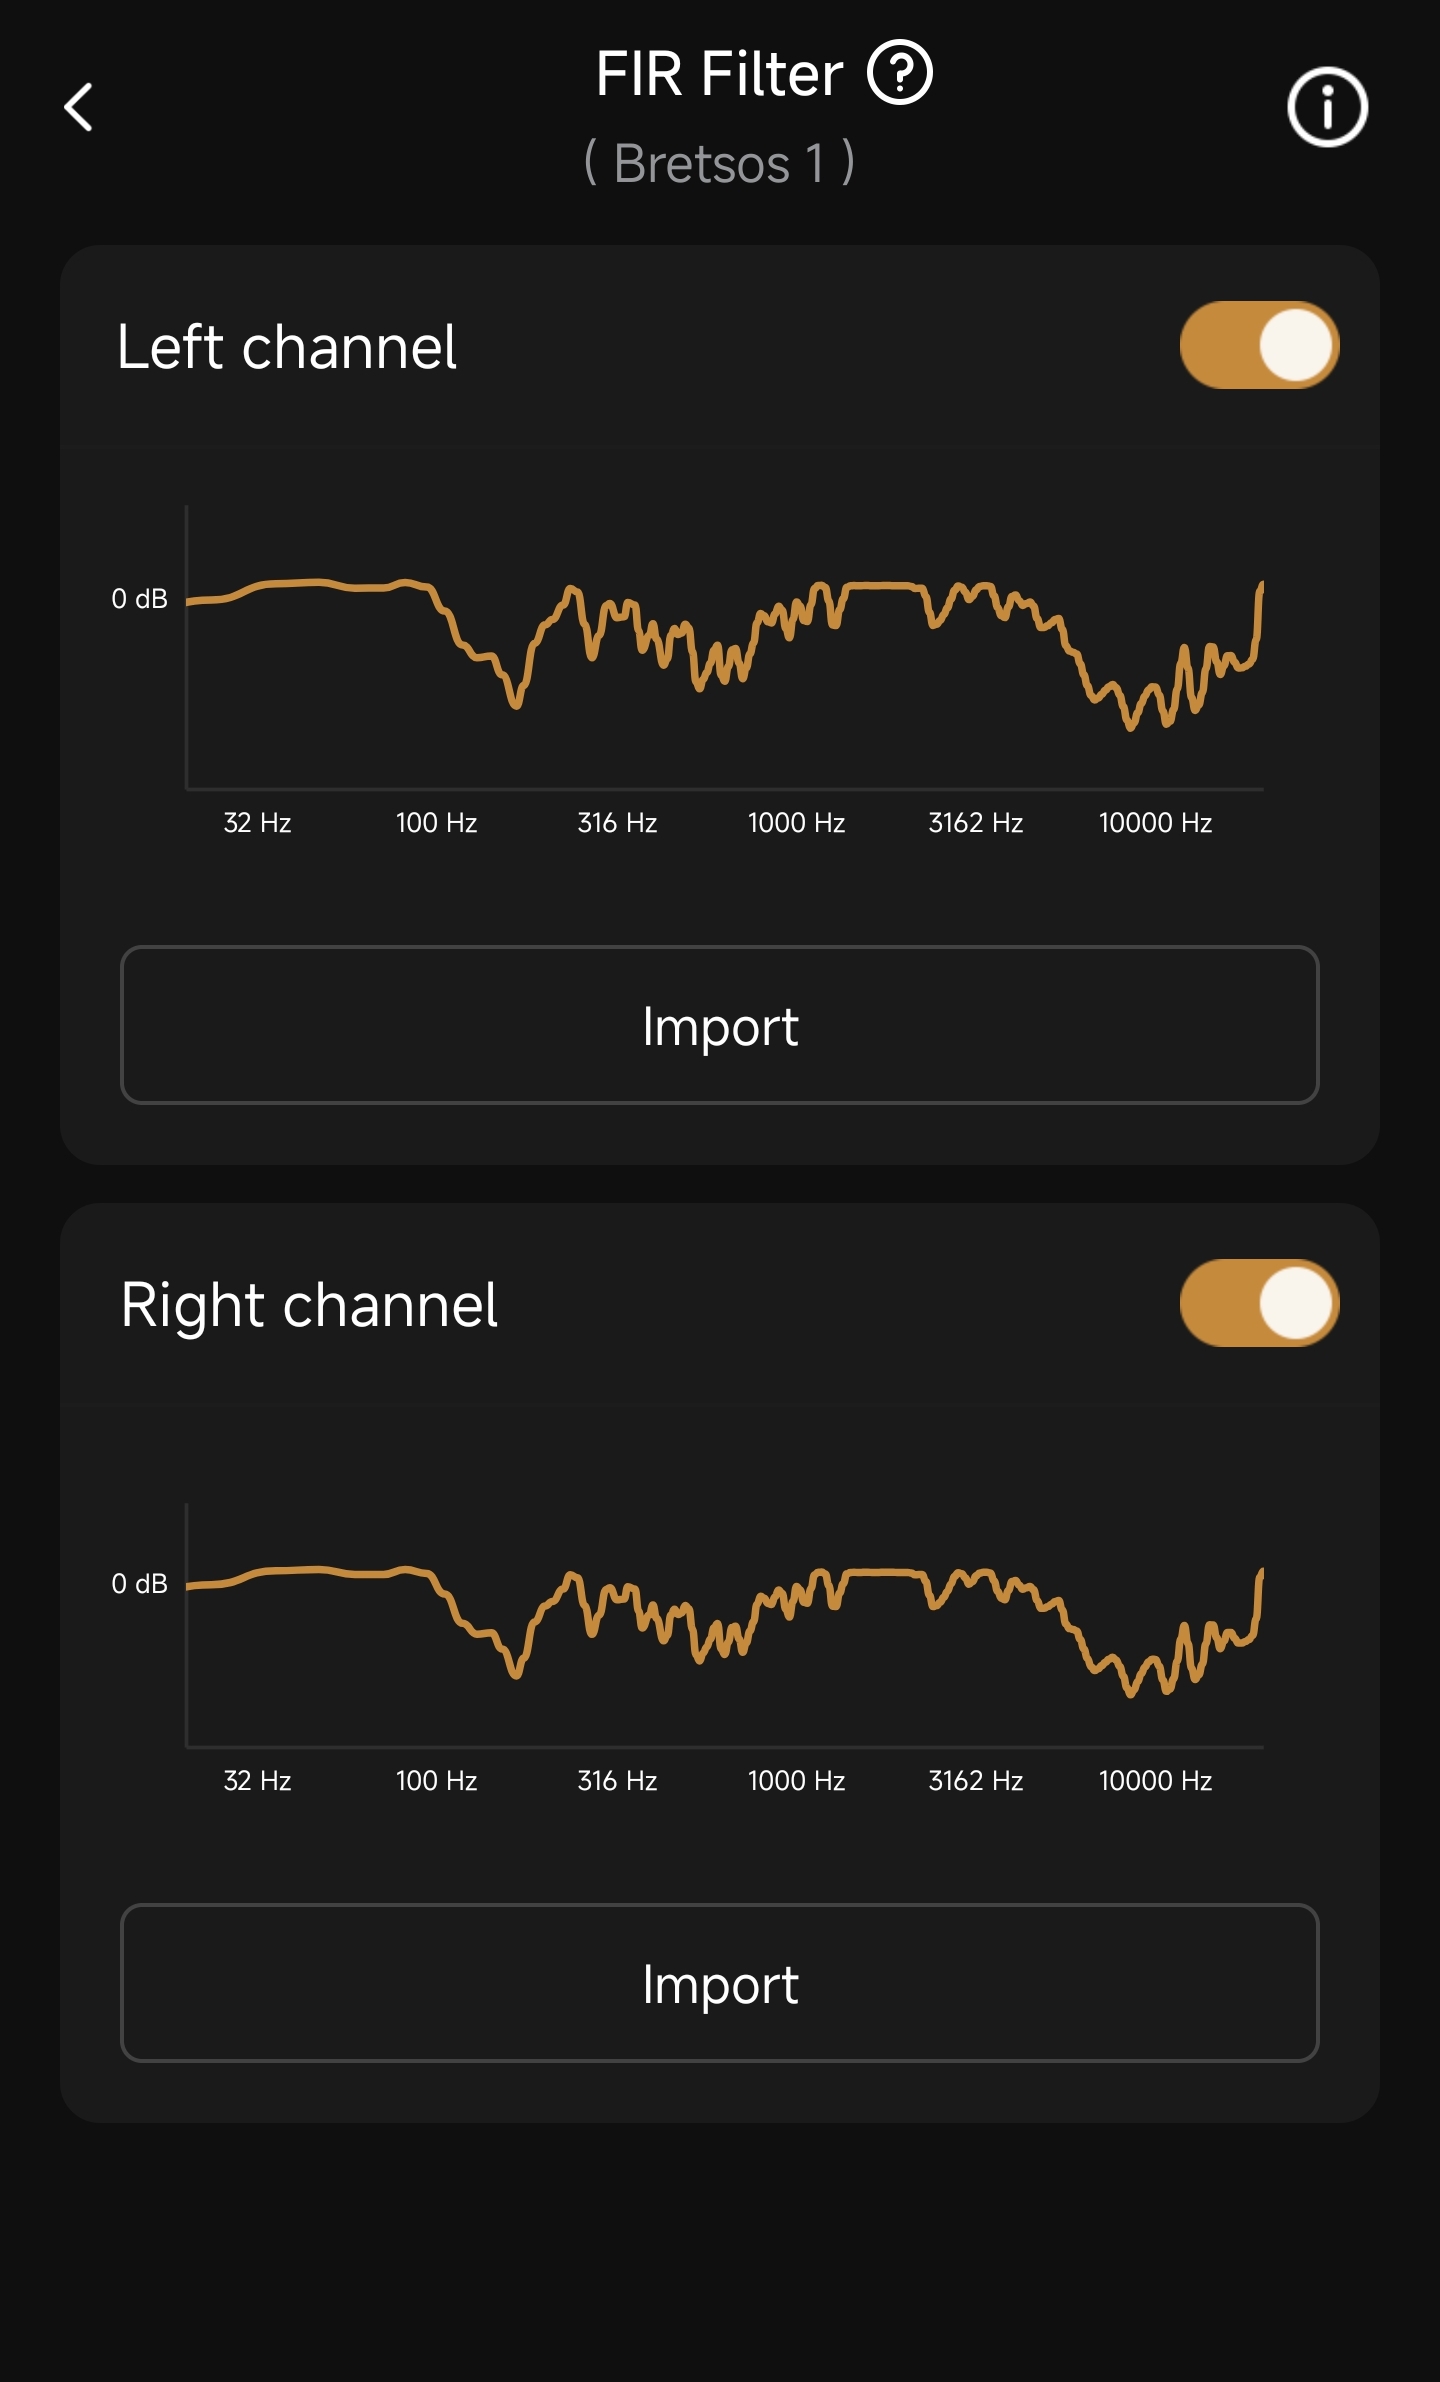Tap the Right channel heading text
Viewport: 1440px width, 2382px height.
(309, 1305)
